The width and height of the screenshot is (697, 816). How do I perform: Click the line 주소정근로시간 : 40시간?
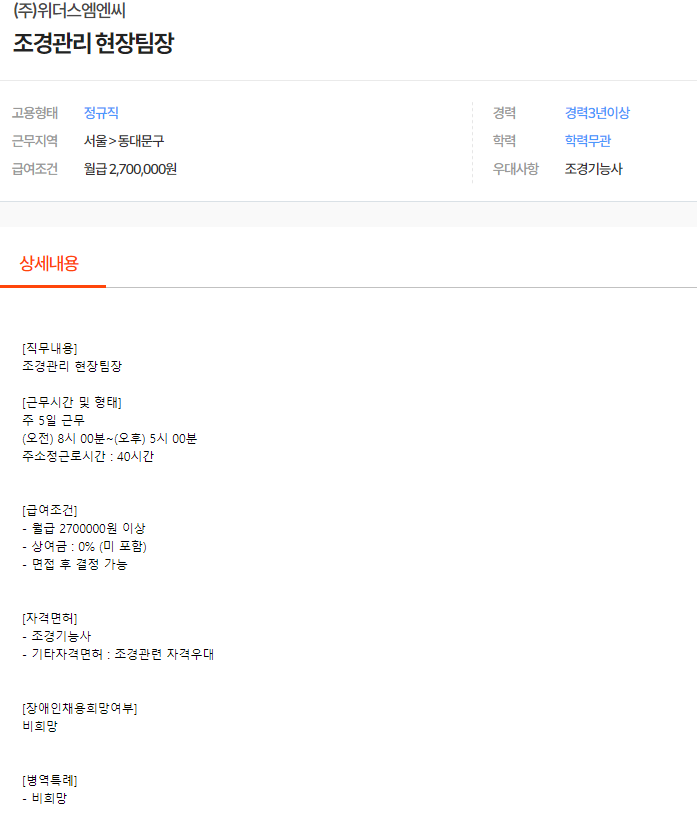pos(88,456)
